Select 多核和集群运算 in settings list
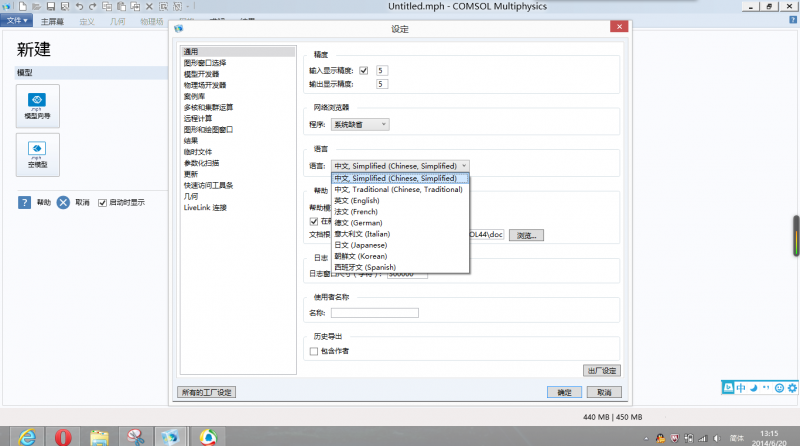 208,107
